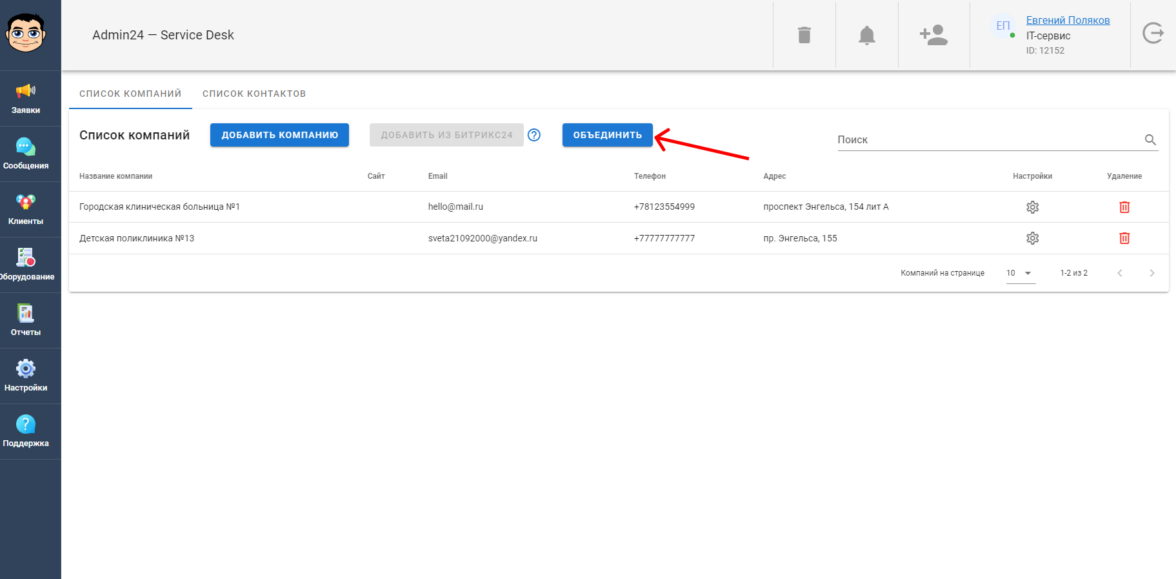This screenshot has height=579, width=1176.
Task: Open notifications bell in top bar
Action: point(866,35)
